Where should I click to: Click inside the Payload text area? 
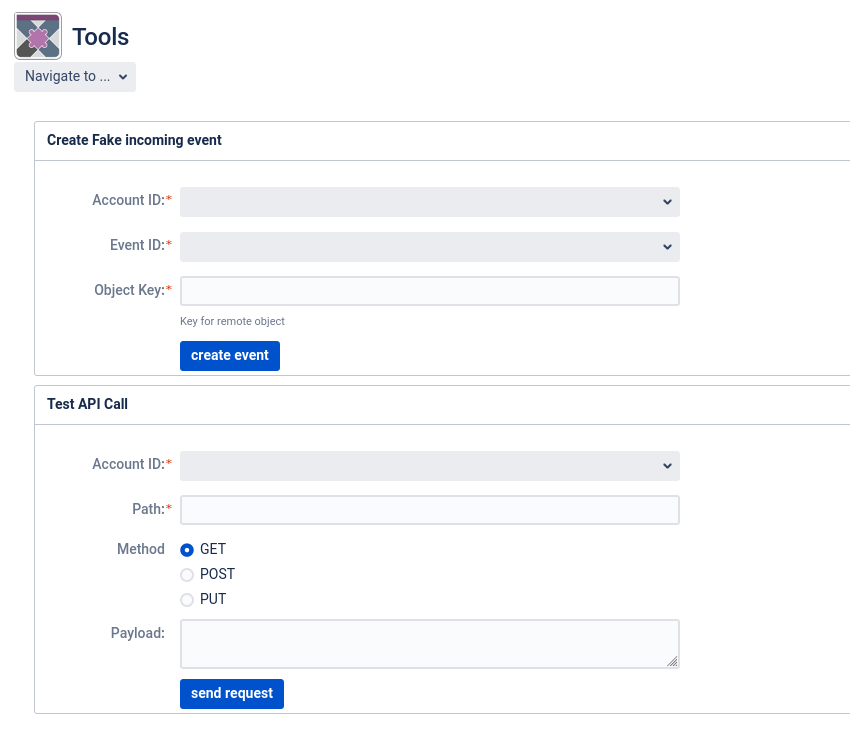pyautogui.click(x=430, y=644)
